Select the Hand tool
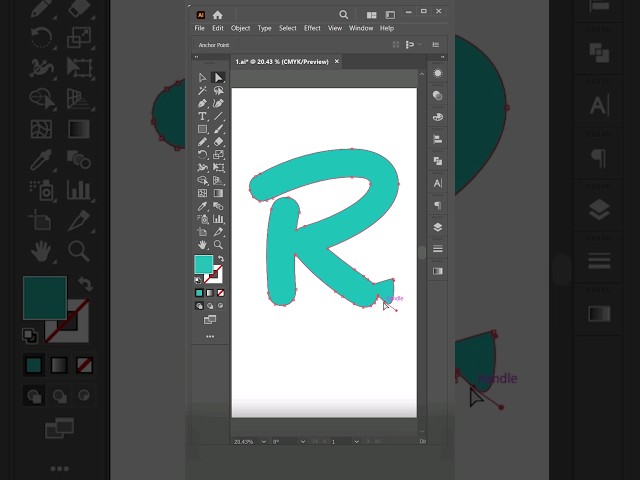The width and height of the screenshot is (640, 480). tap(202, 245)
